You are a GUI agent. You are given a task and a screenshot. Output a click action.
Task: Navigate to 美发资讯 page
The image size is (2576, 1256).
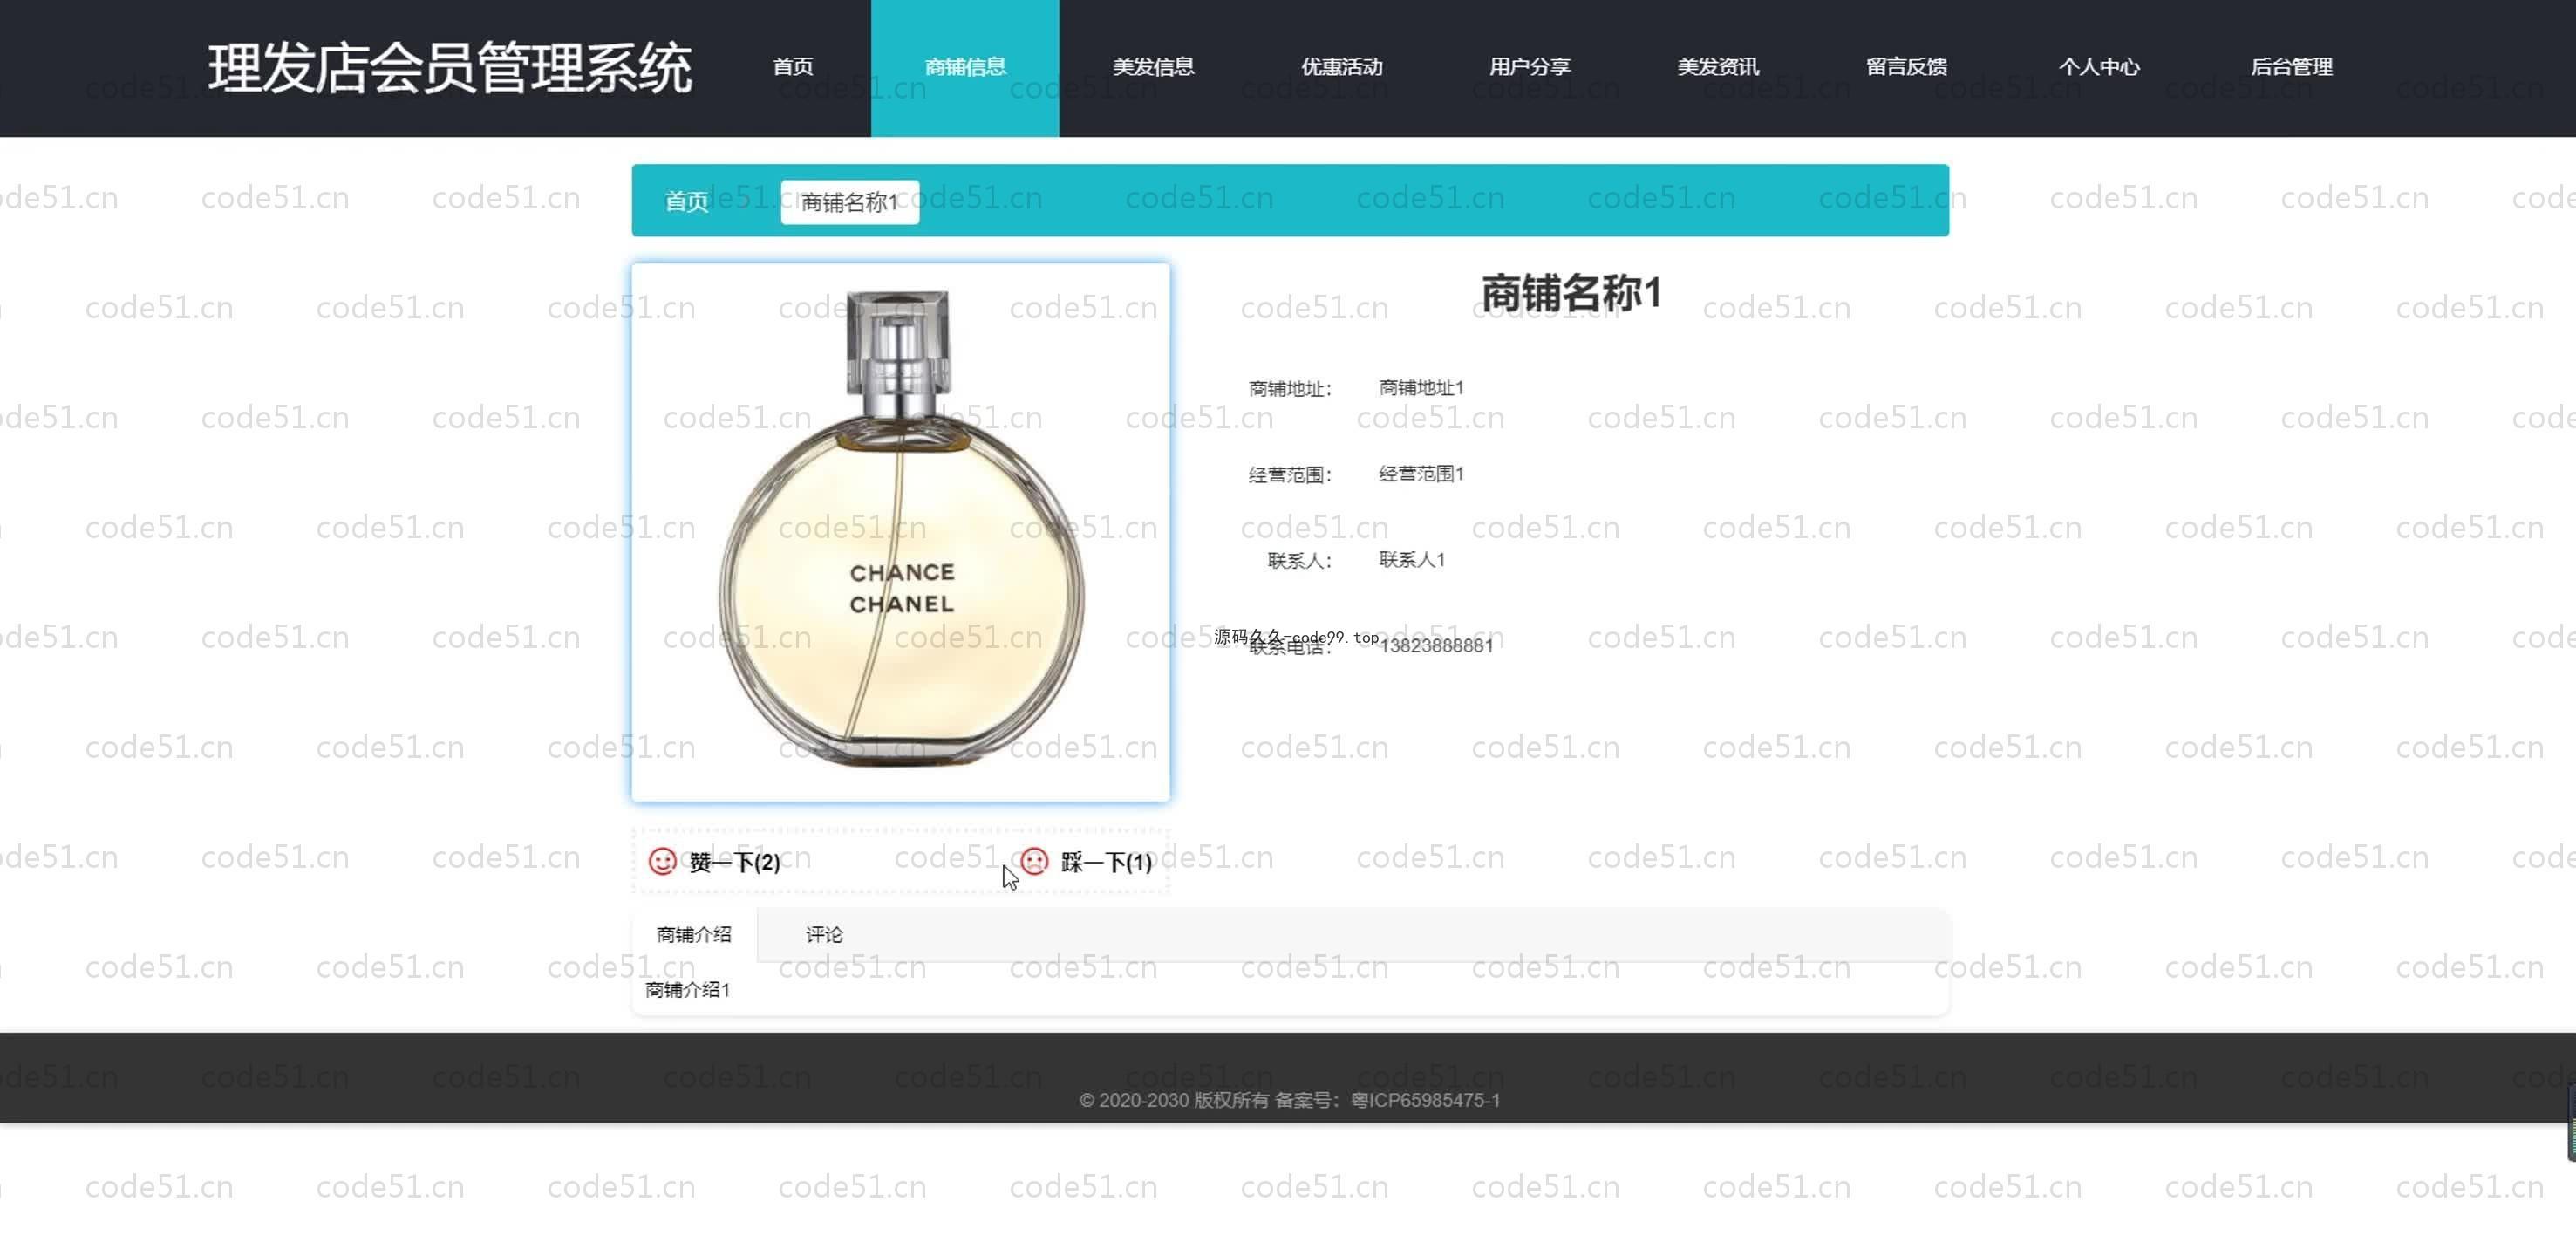[x=1717, y=67]
